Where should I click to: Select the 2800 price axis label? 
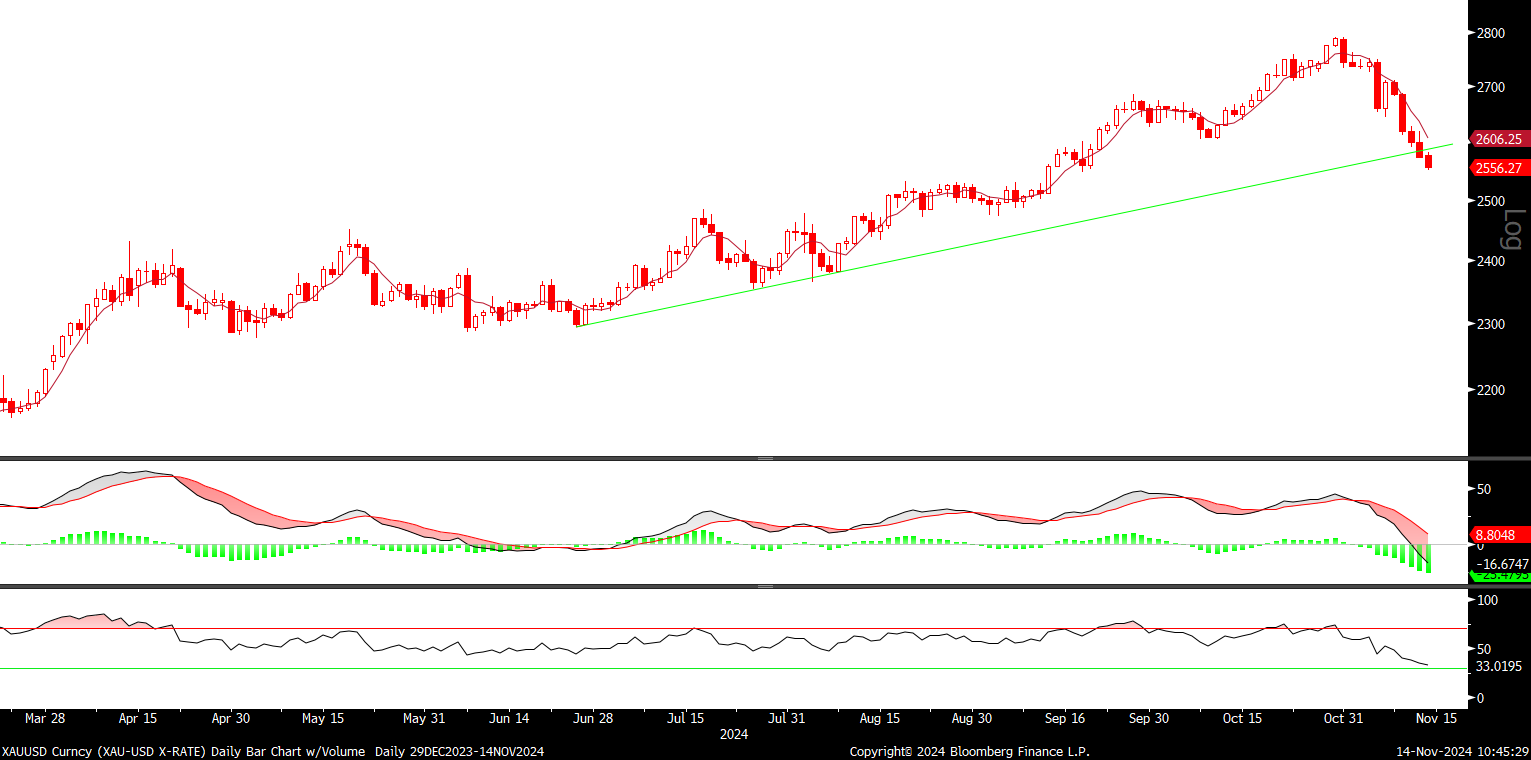point(1491,33)
